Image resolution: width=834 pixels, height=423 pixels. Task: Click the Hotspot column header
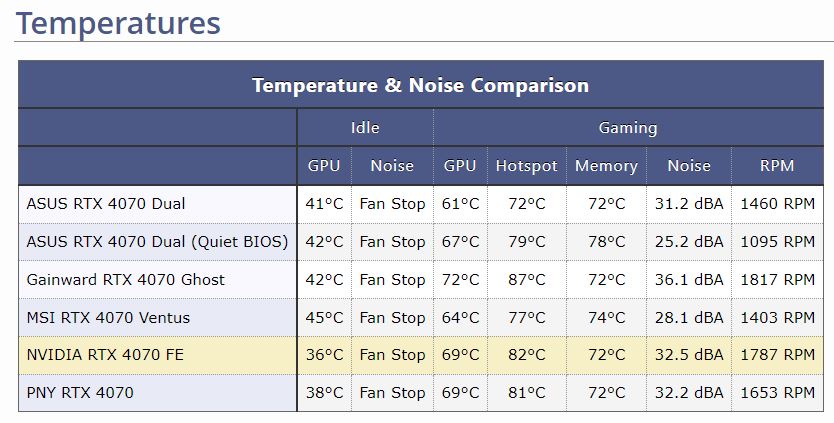tap(527, 166)
